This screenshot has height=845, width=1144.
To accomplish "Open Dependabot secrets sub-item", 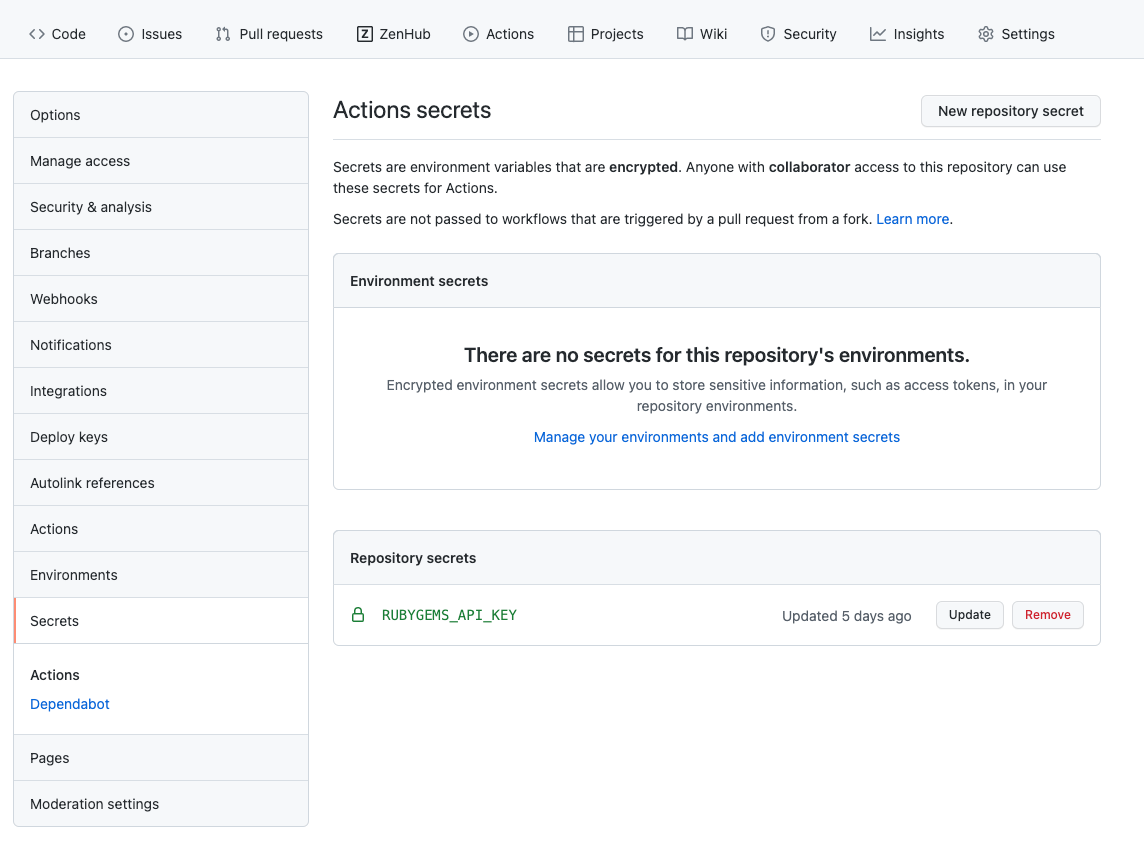I will point(70,704).
